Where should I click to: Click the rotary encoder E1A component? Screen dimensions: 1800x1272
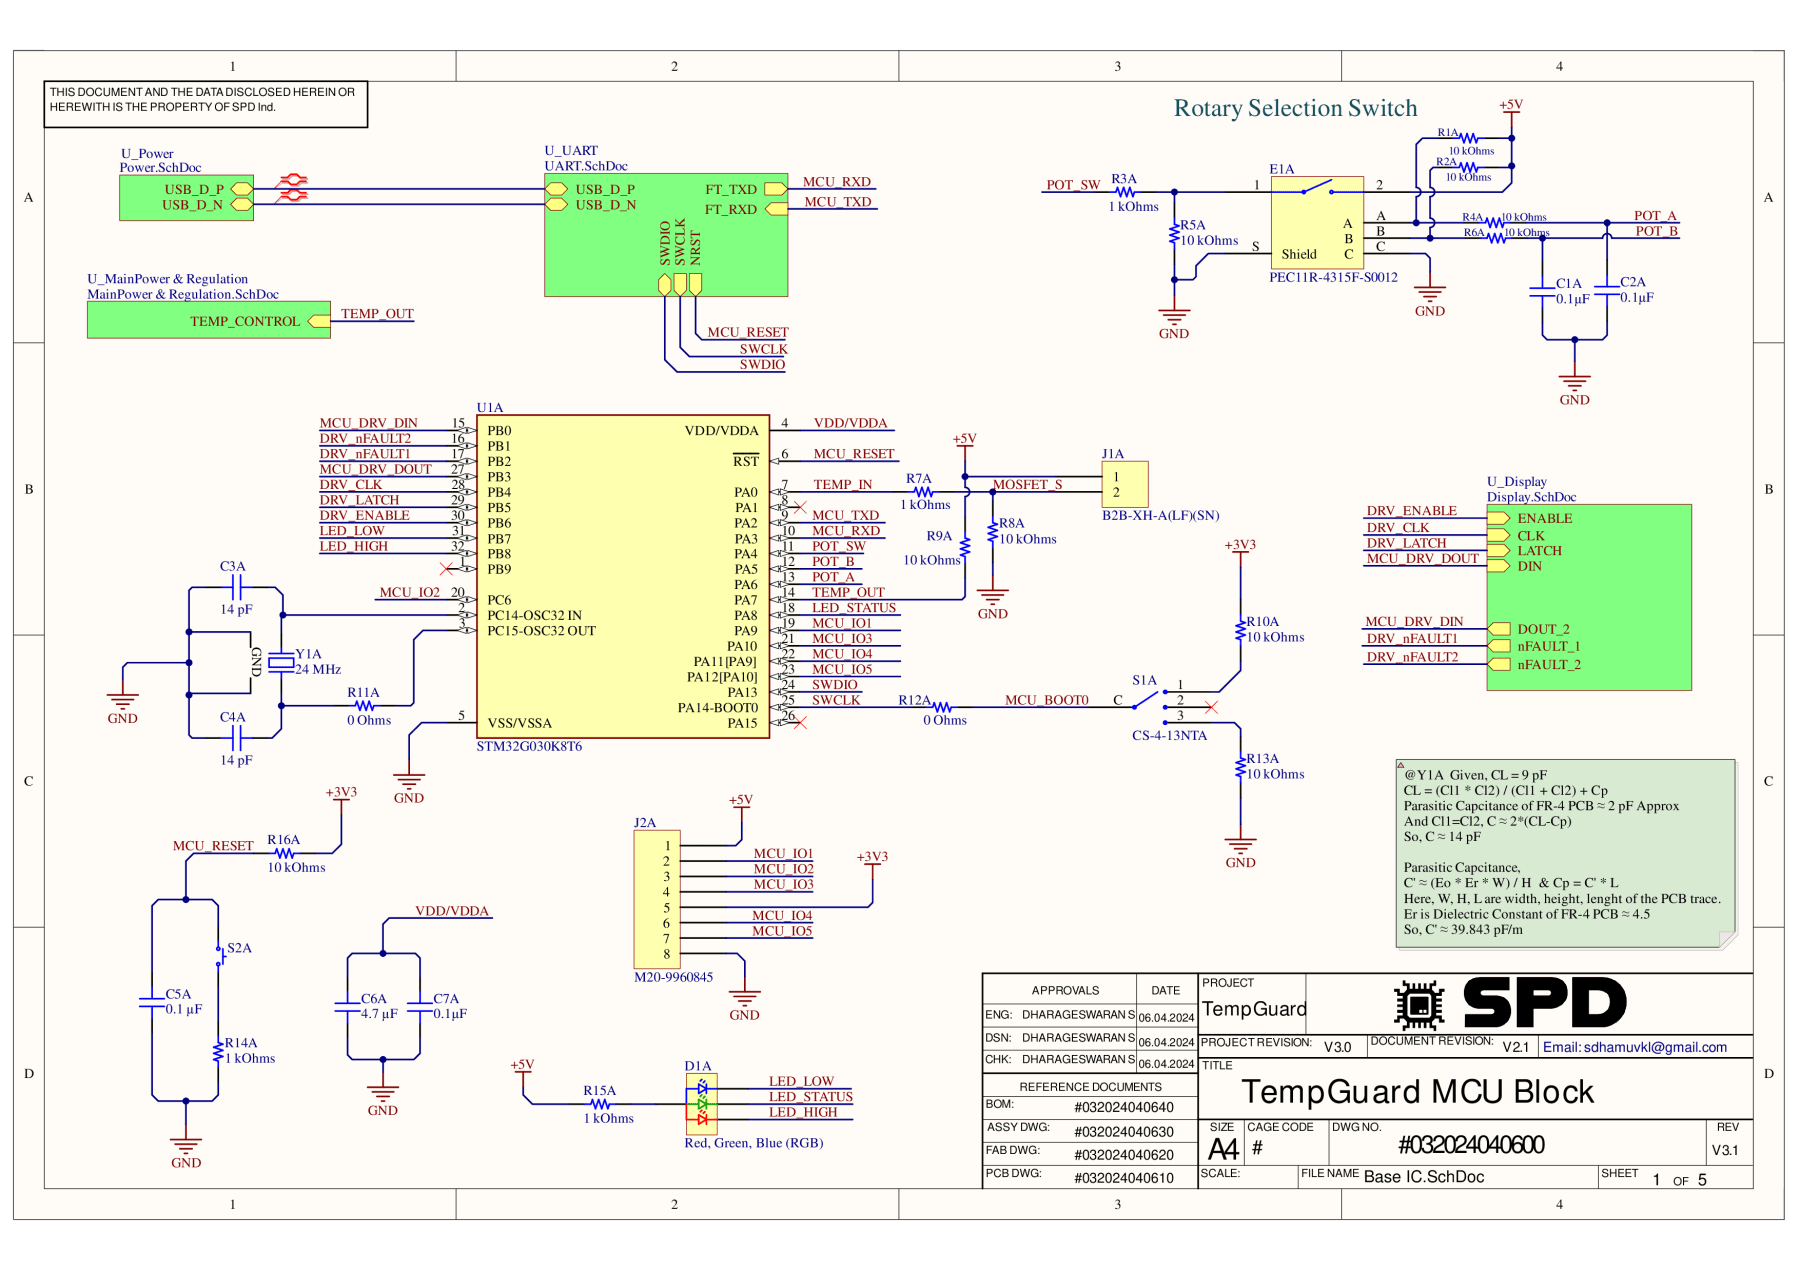pyautogui.click(x=1317, y=221)
